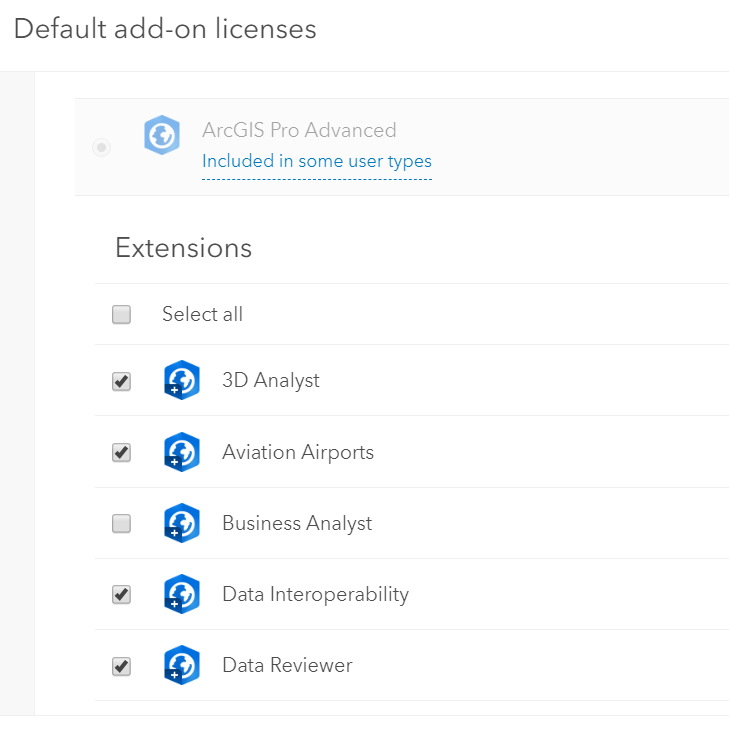The height and width of the screenshot is (730, 729).
Task: Click the 3D Analyst extension icon
Action: click(x=182, y=380)
